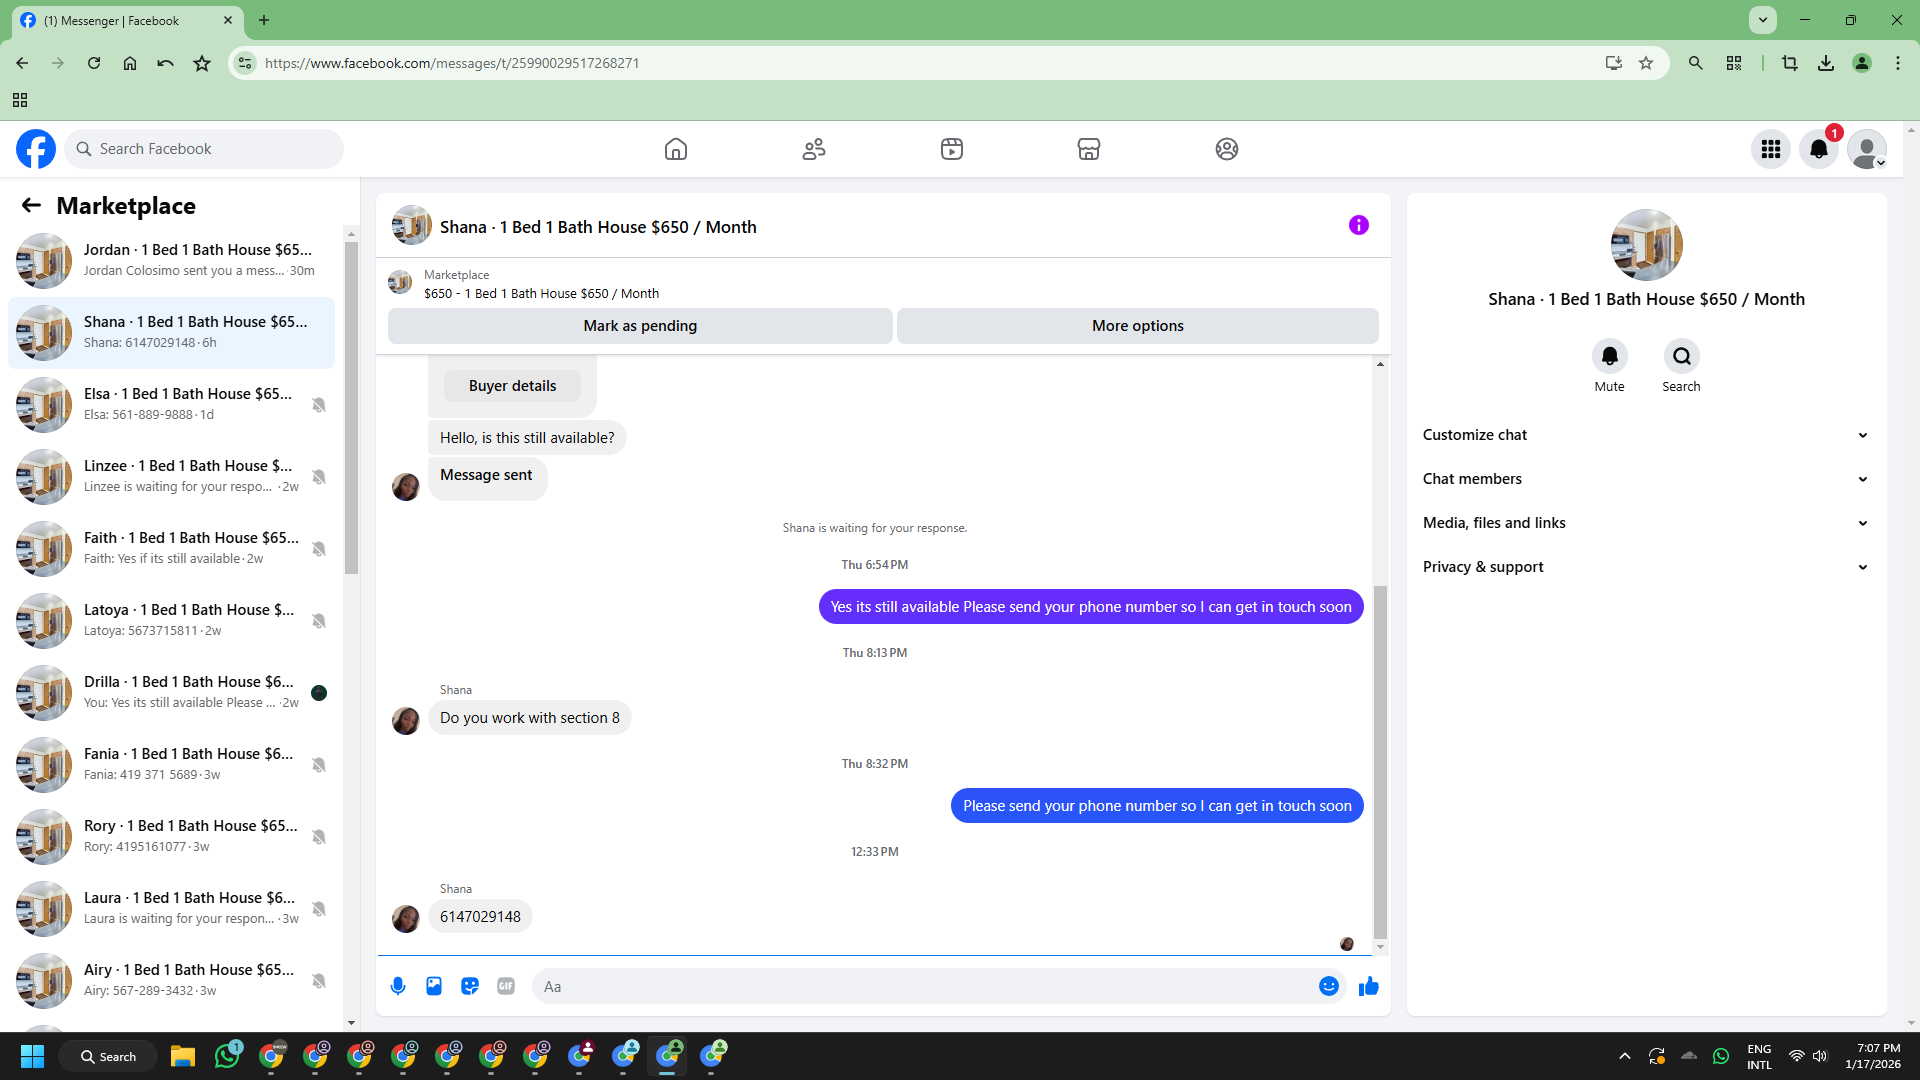Click the Mark as pending button
This screenshot has height=1080, width=1920.
tap(640, 326)
